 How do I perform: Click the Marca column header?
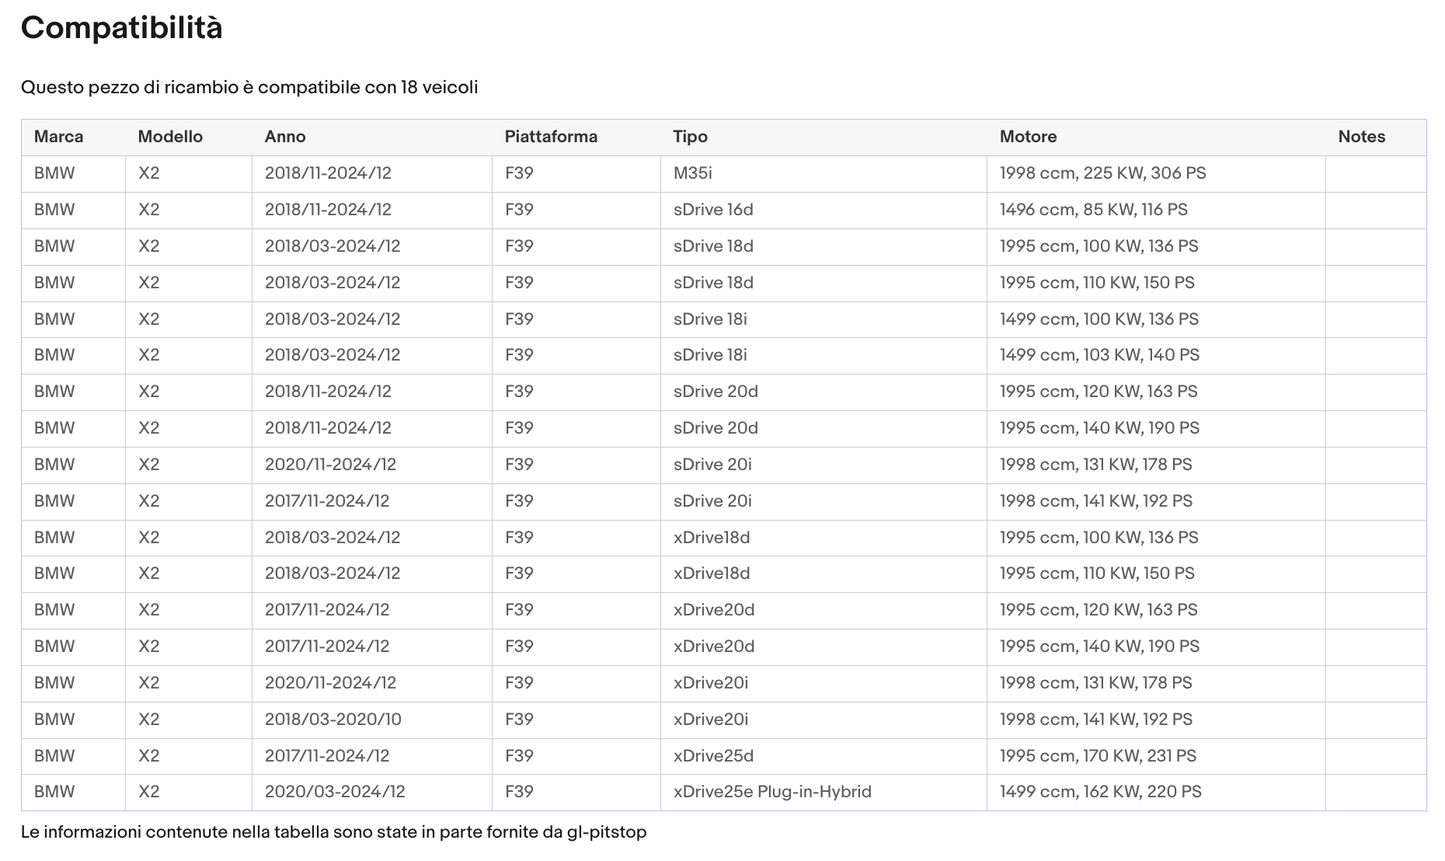tap(58, 137)
